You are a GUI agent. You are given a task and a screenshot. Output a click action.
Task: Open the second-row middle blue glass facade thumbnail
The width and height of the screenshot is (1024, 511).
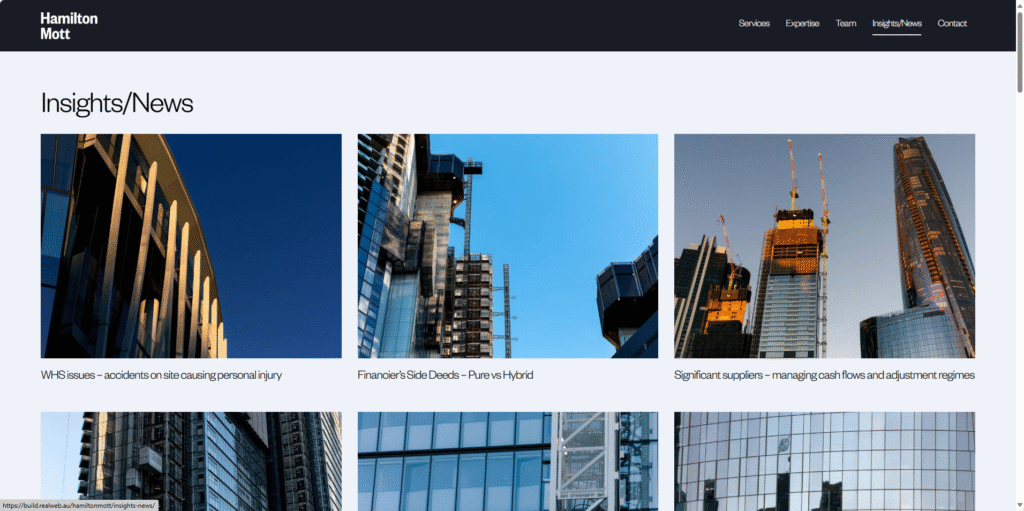507,461
